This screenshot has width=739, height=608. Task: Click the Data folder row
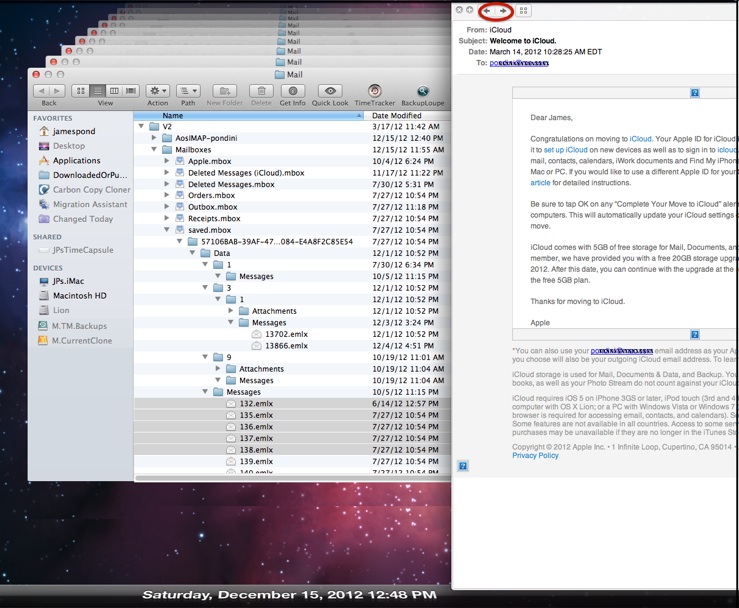click(292, 253)
